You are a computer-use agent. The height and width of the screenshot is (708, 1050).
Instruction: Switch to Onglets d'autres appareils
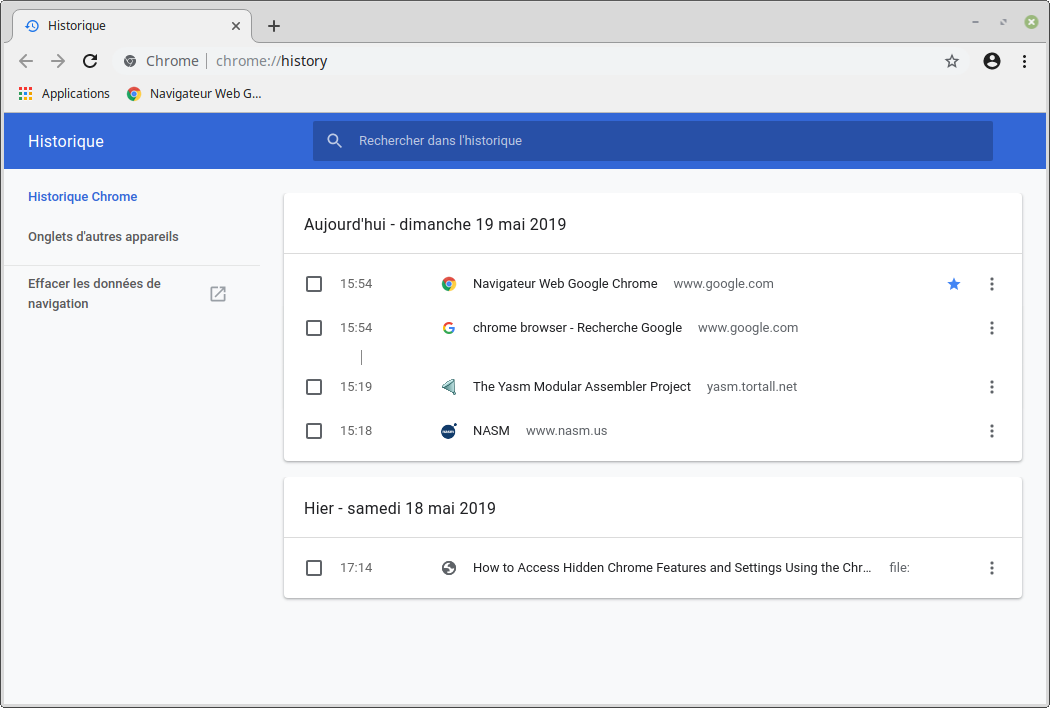[103, 237]
